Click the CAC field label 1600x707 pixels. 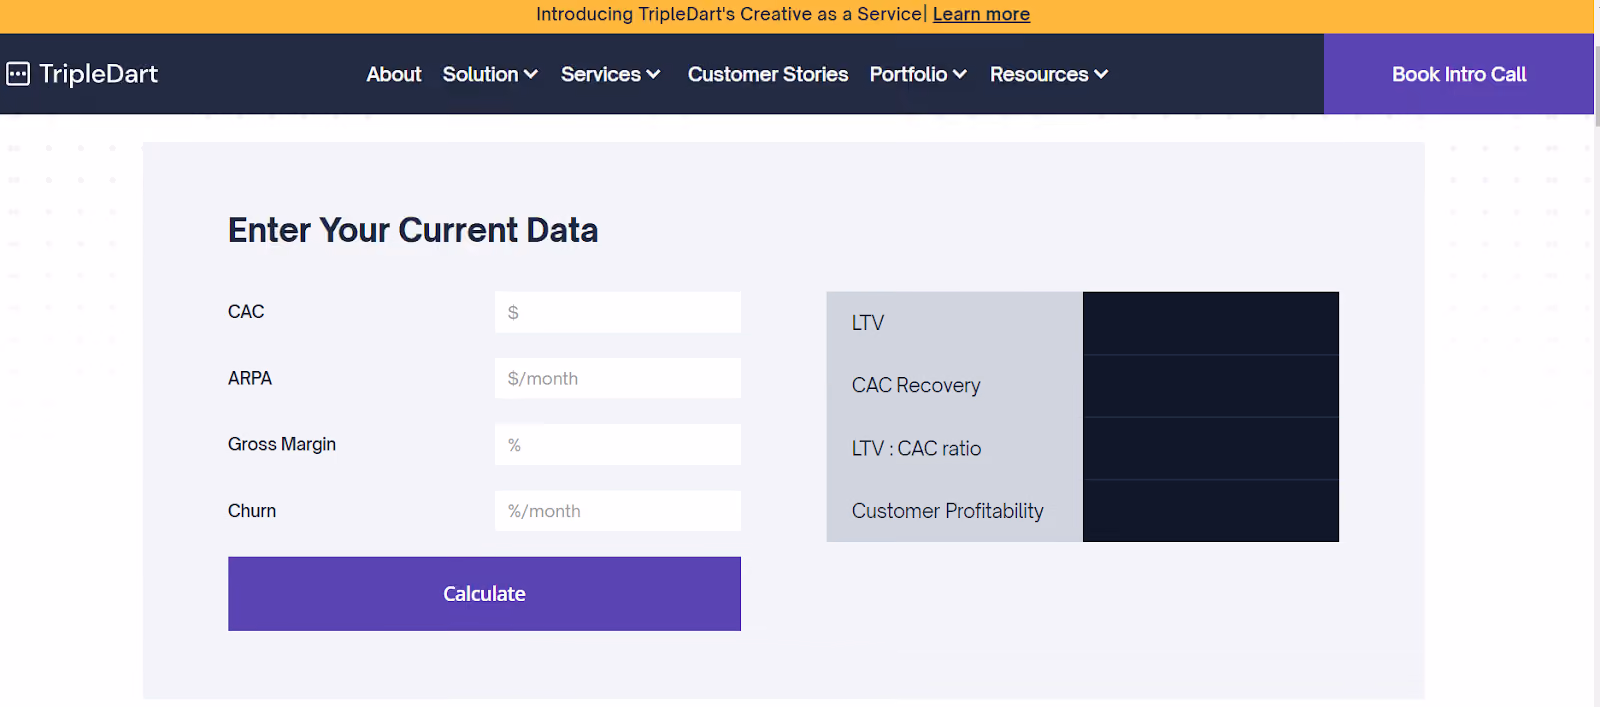click(x=246, y=312)
